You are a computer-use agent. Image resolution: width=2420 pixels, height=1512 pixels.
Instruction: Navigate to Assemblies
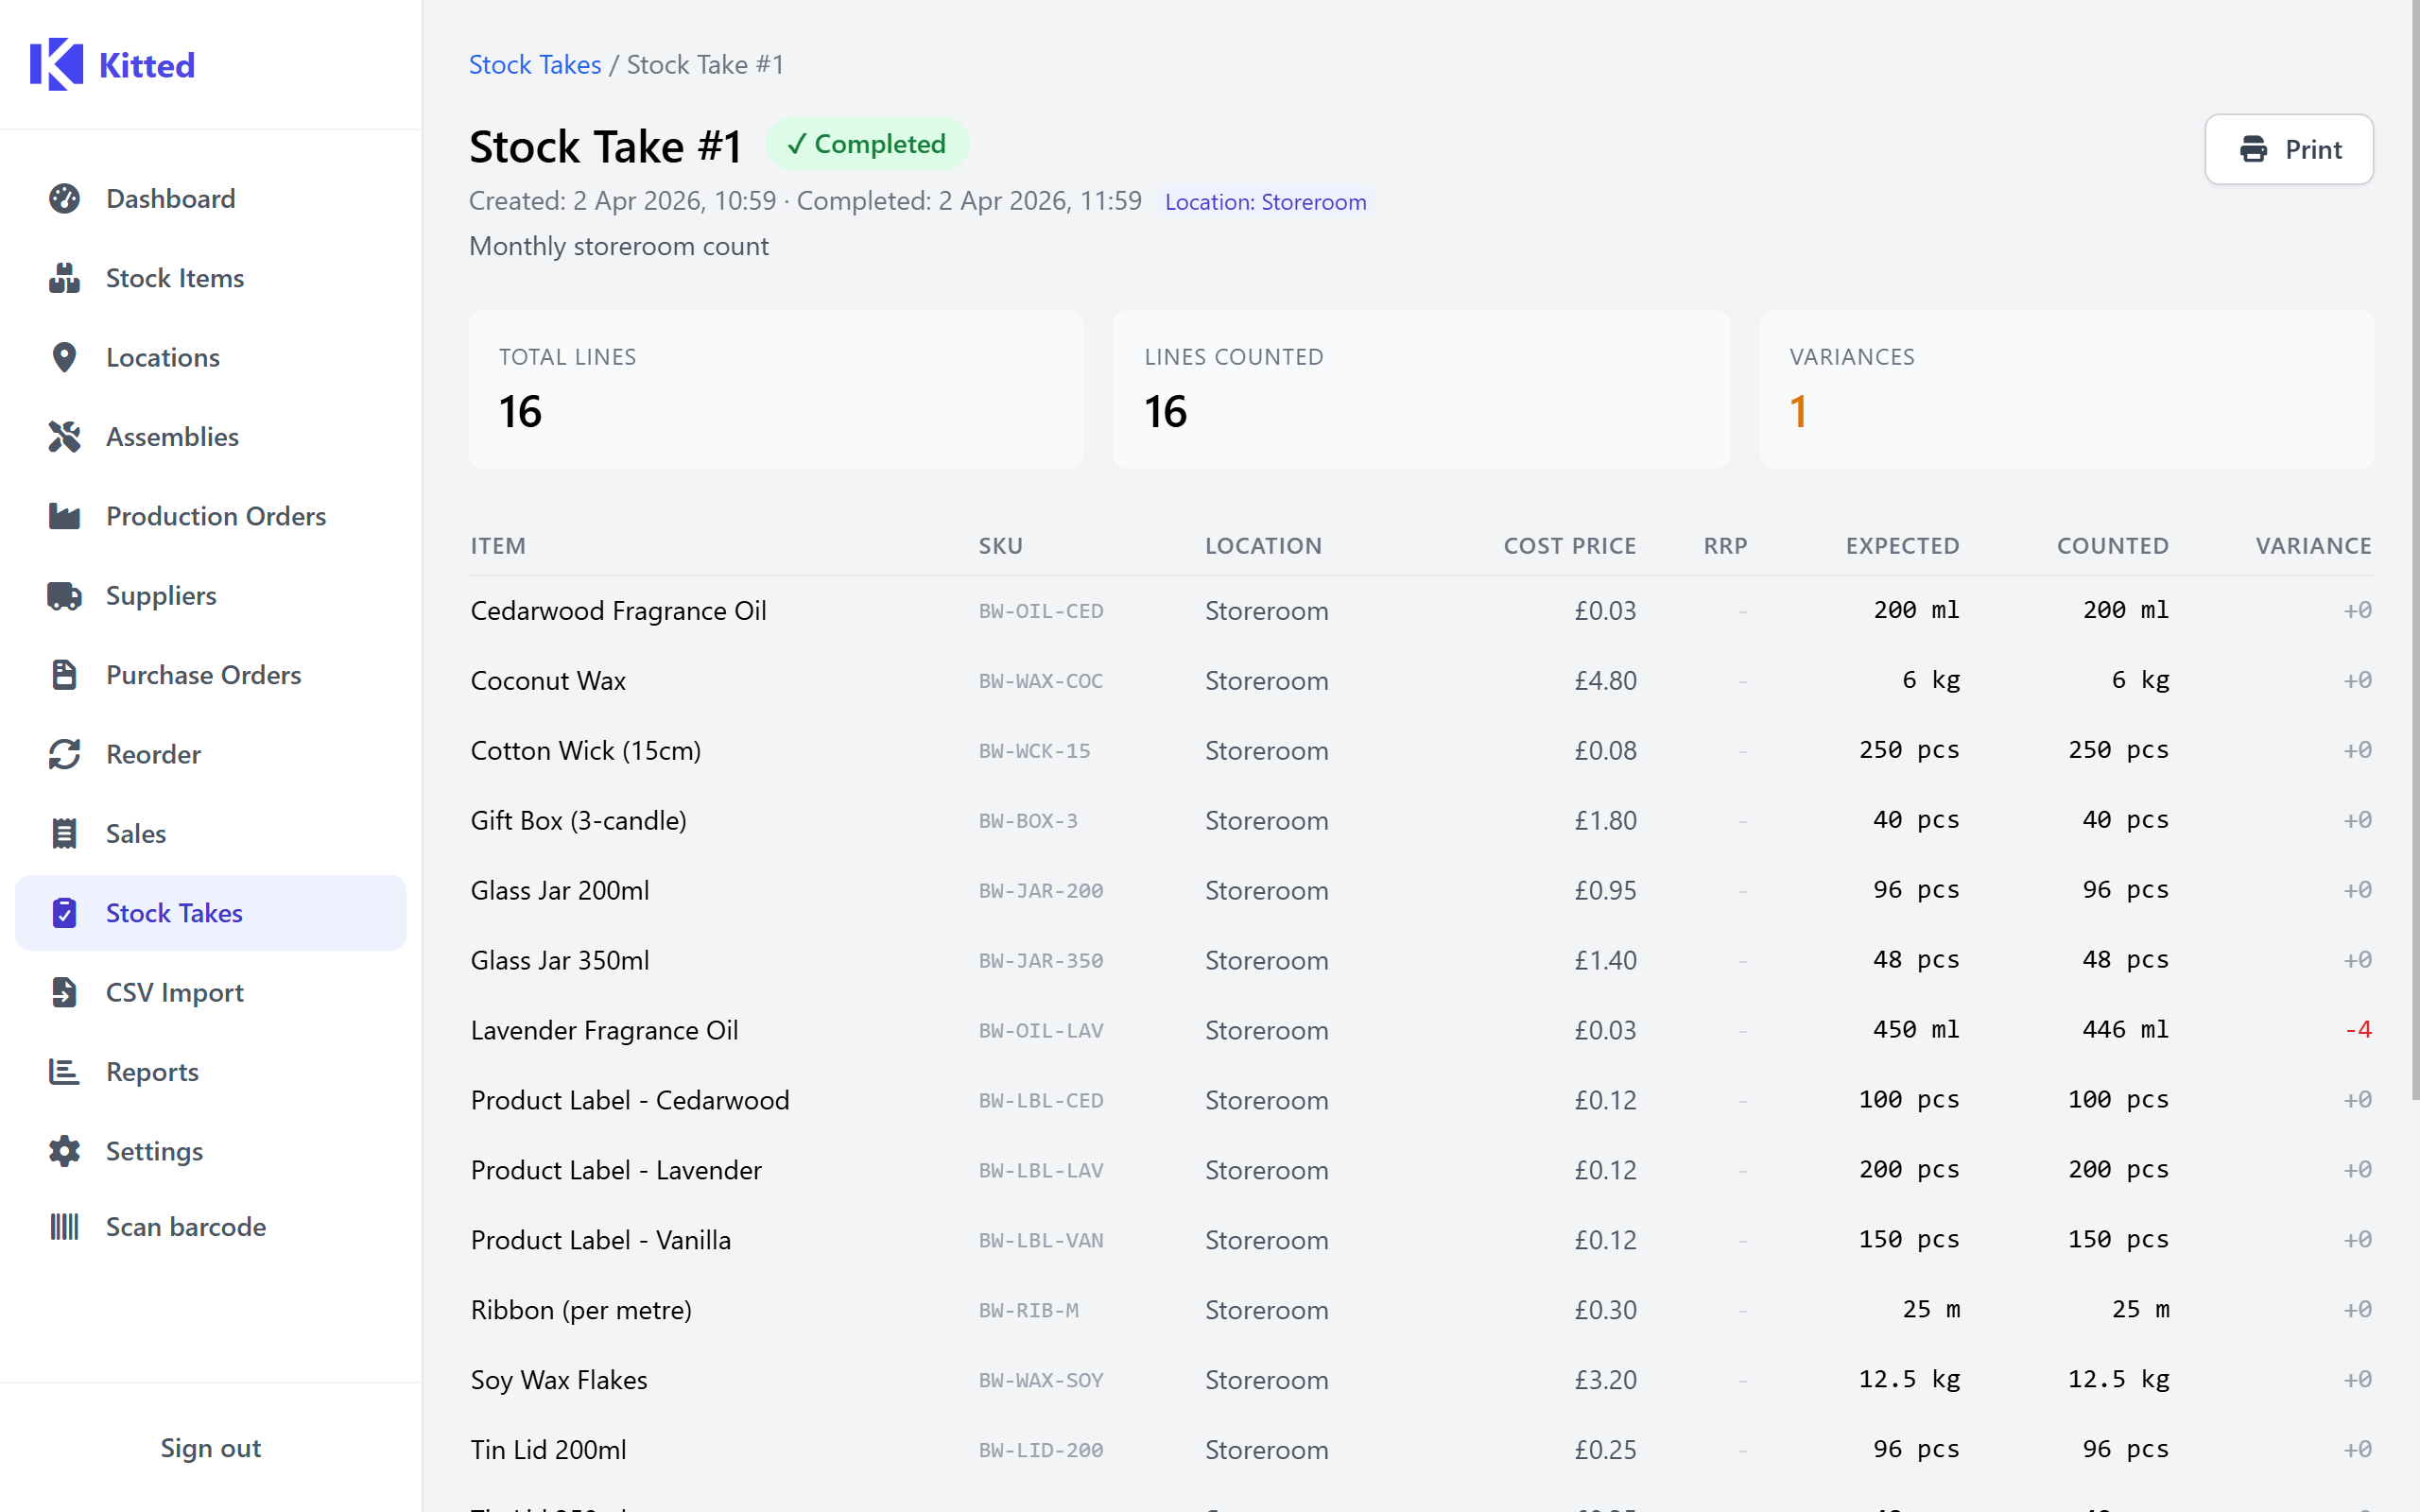pyautogui.click(x=211, y=437)
